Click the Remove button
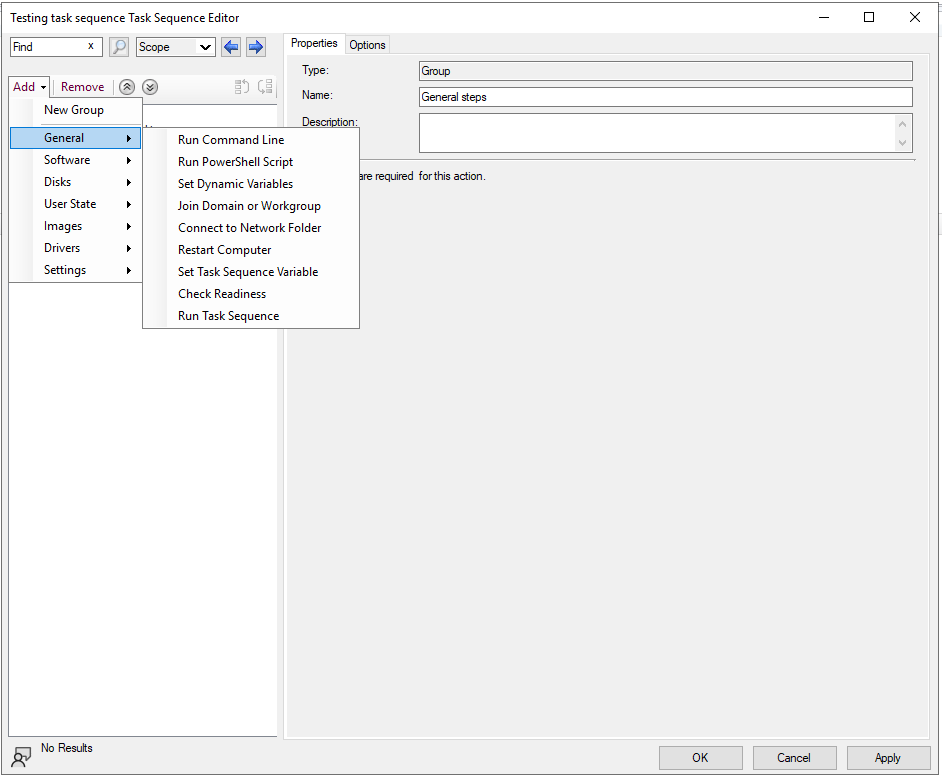Viewport: 942px width, 777px height. (82, 87)
